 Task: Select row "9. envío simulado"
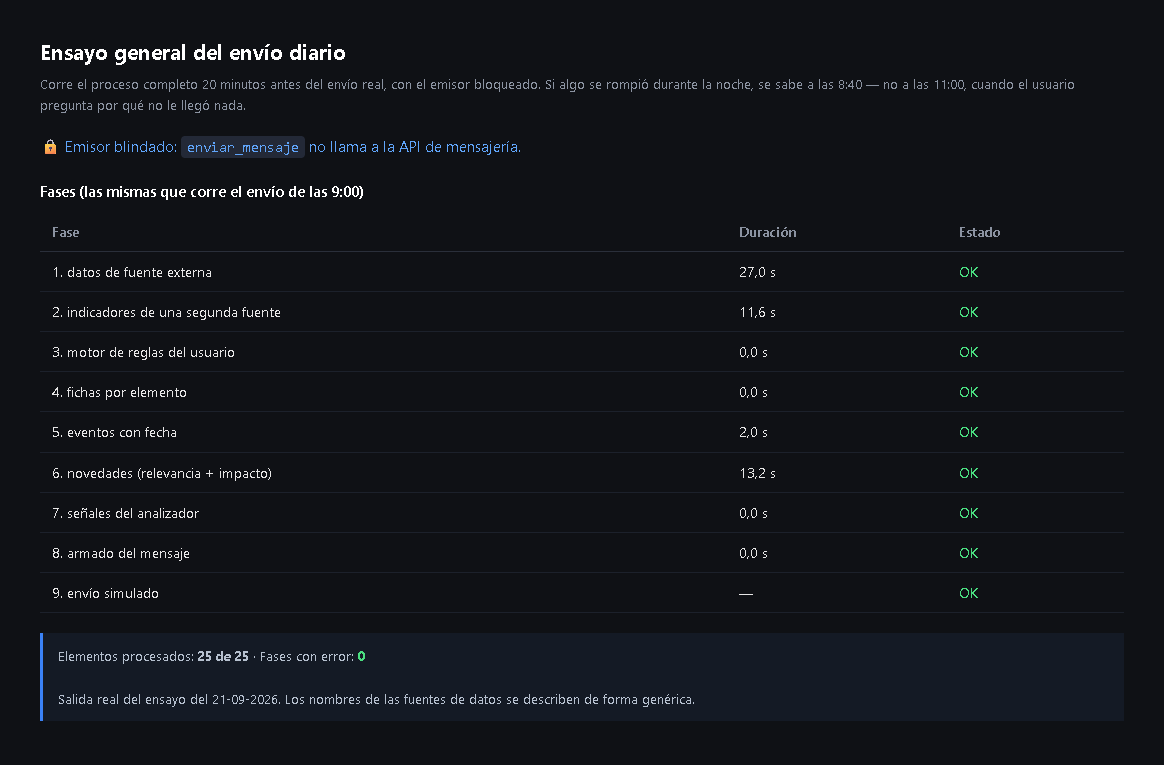pyautogui.click(x=582, y=594)
